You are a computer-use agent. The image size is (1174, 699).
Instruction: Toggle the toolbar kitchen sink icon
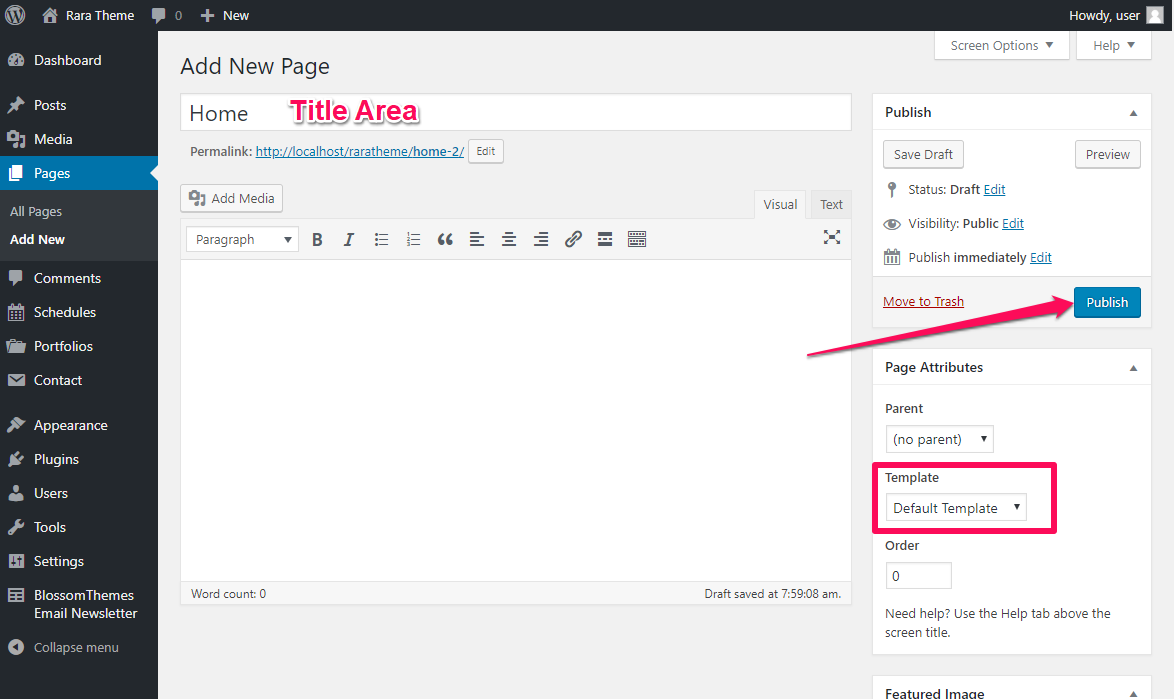637,239
